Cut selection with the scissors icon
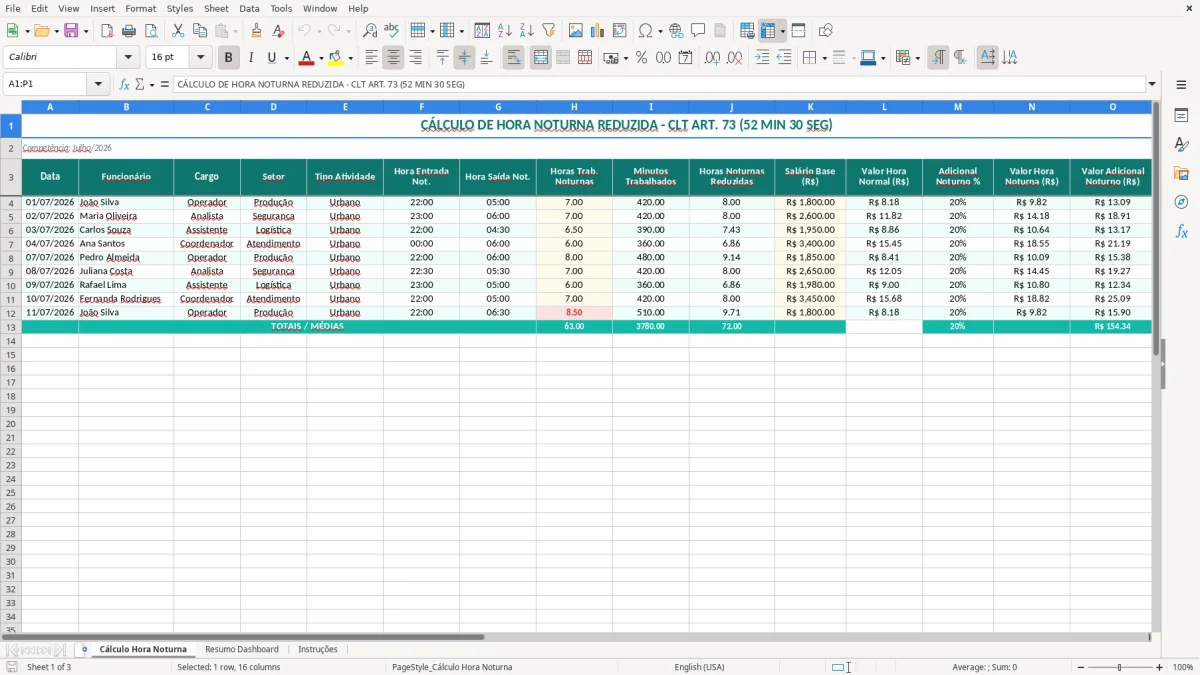The width and height of the screenshot is (1200, 675). 177,31
